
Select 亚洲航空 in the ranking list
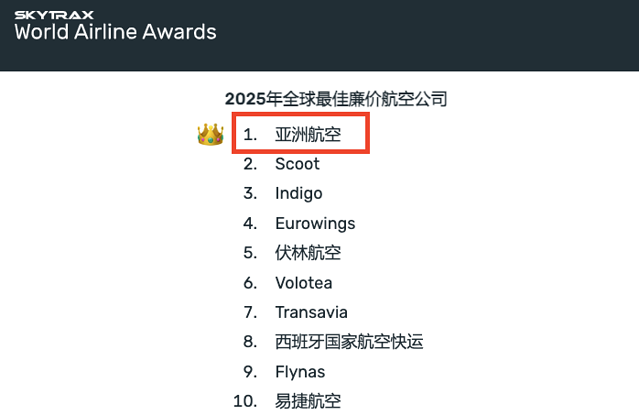pyautogui.click(x=308, y=134)
